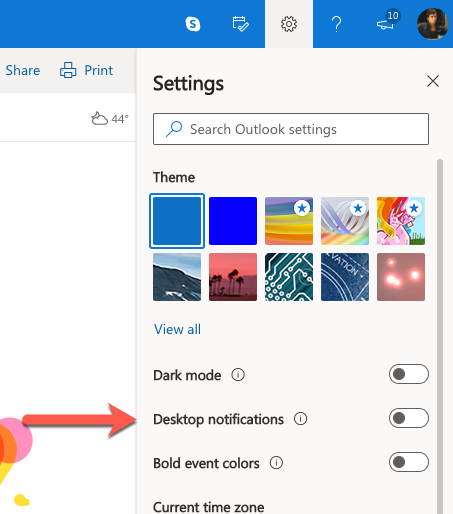Focus the Search Outlook settings field

[291, 129]
